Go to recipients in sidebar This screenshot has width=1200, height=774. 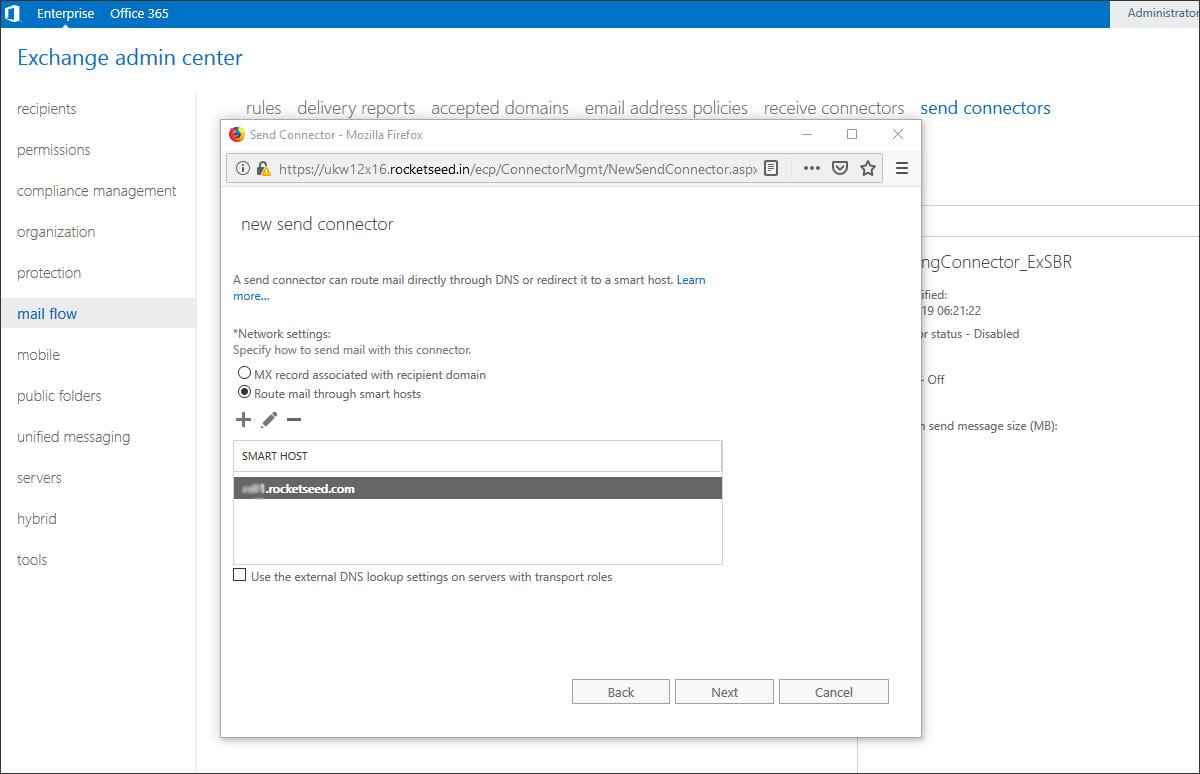[x=47, y=109]
